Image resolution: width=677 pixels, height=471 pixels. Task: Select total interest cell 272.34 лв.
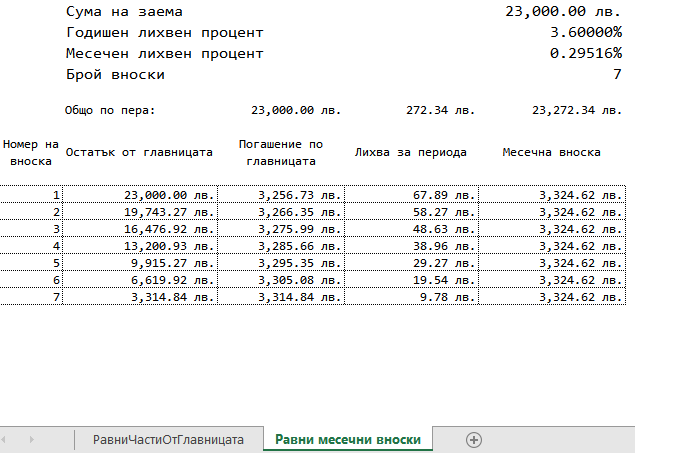pyautogui.click(x=440, y=111)
